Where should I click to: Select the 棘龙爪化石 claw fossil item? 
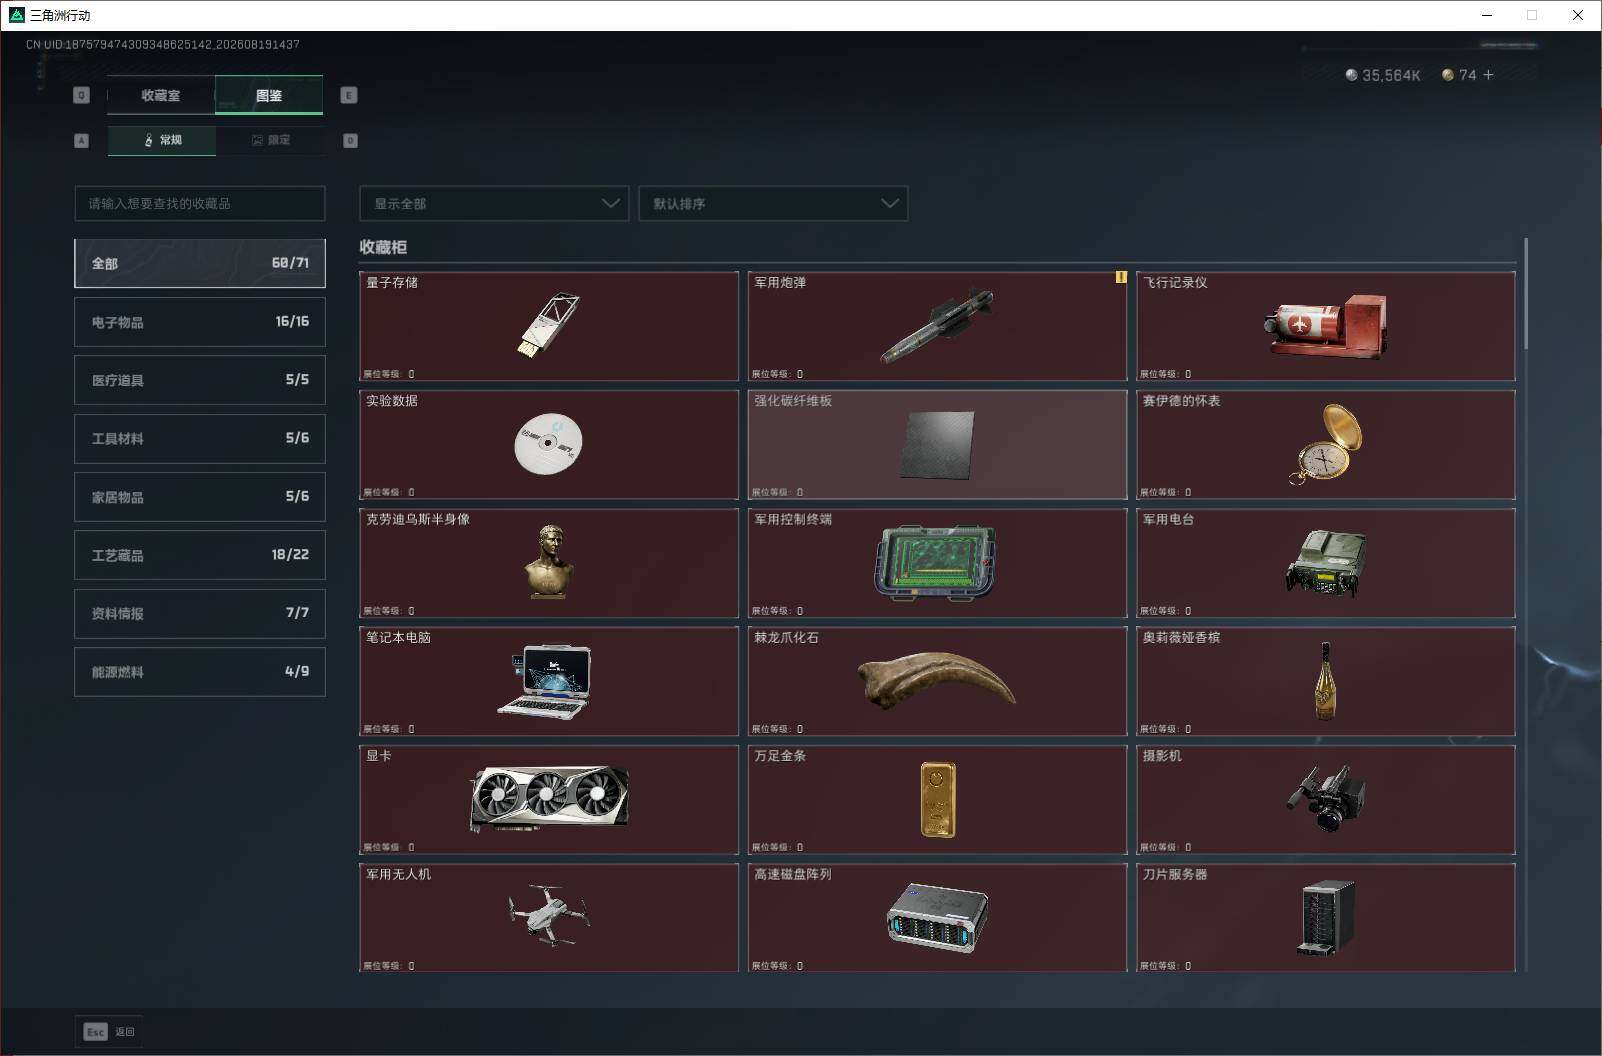pyautogui.click(x=937, y=681)
